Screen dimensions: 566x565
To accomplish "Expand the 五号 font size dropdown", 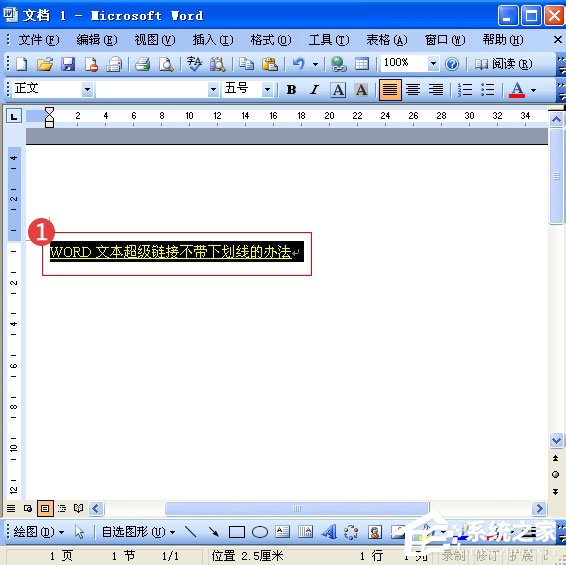I will [267, 89].
